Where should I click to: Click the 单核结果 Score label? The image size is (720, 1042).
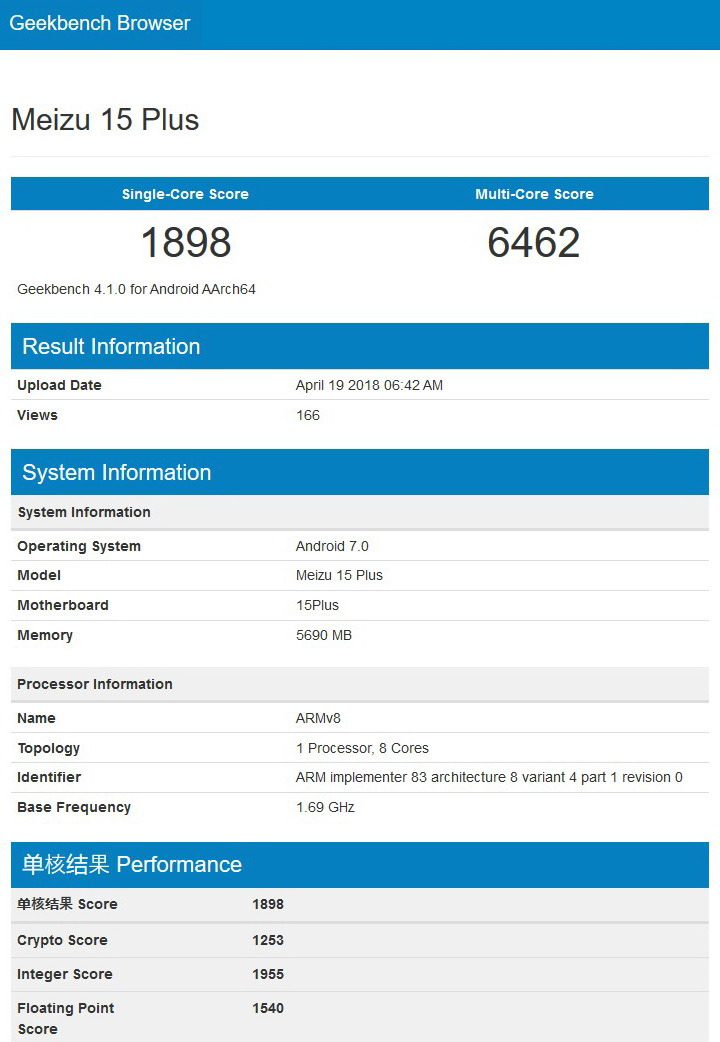click(x=67, y=904)
